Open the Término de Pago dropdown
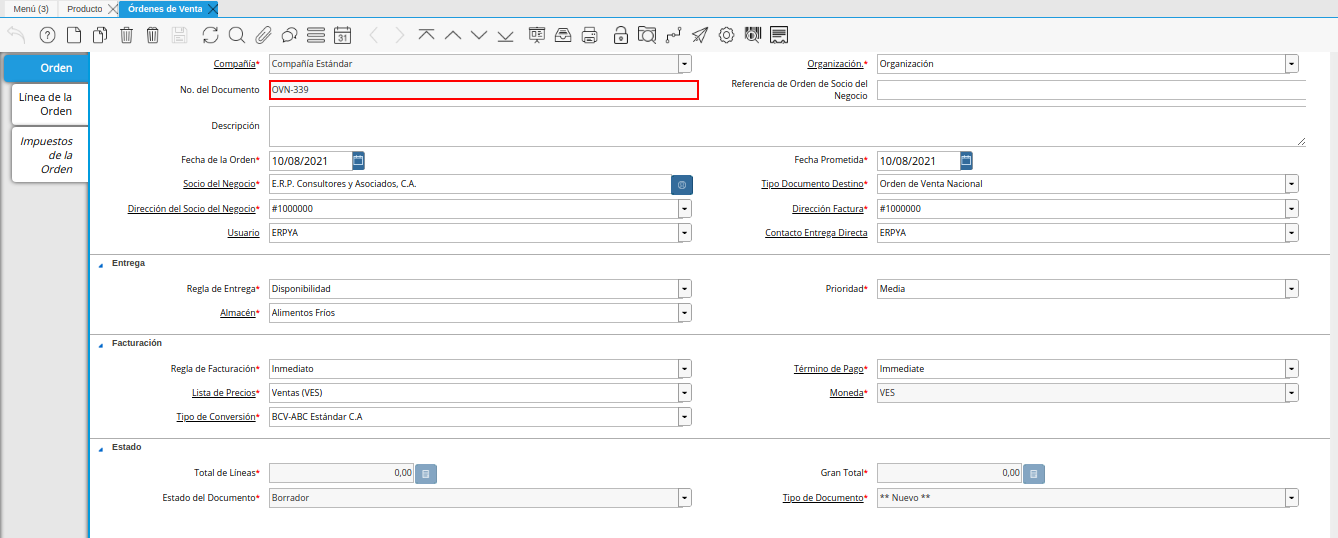This screenshot has height=538, width=1338. [x=1292, y=369]
